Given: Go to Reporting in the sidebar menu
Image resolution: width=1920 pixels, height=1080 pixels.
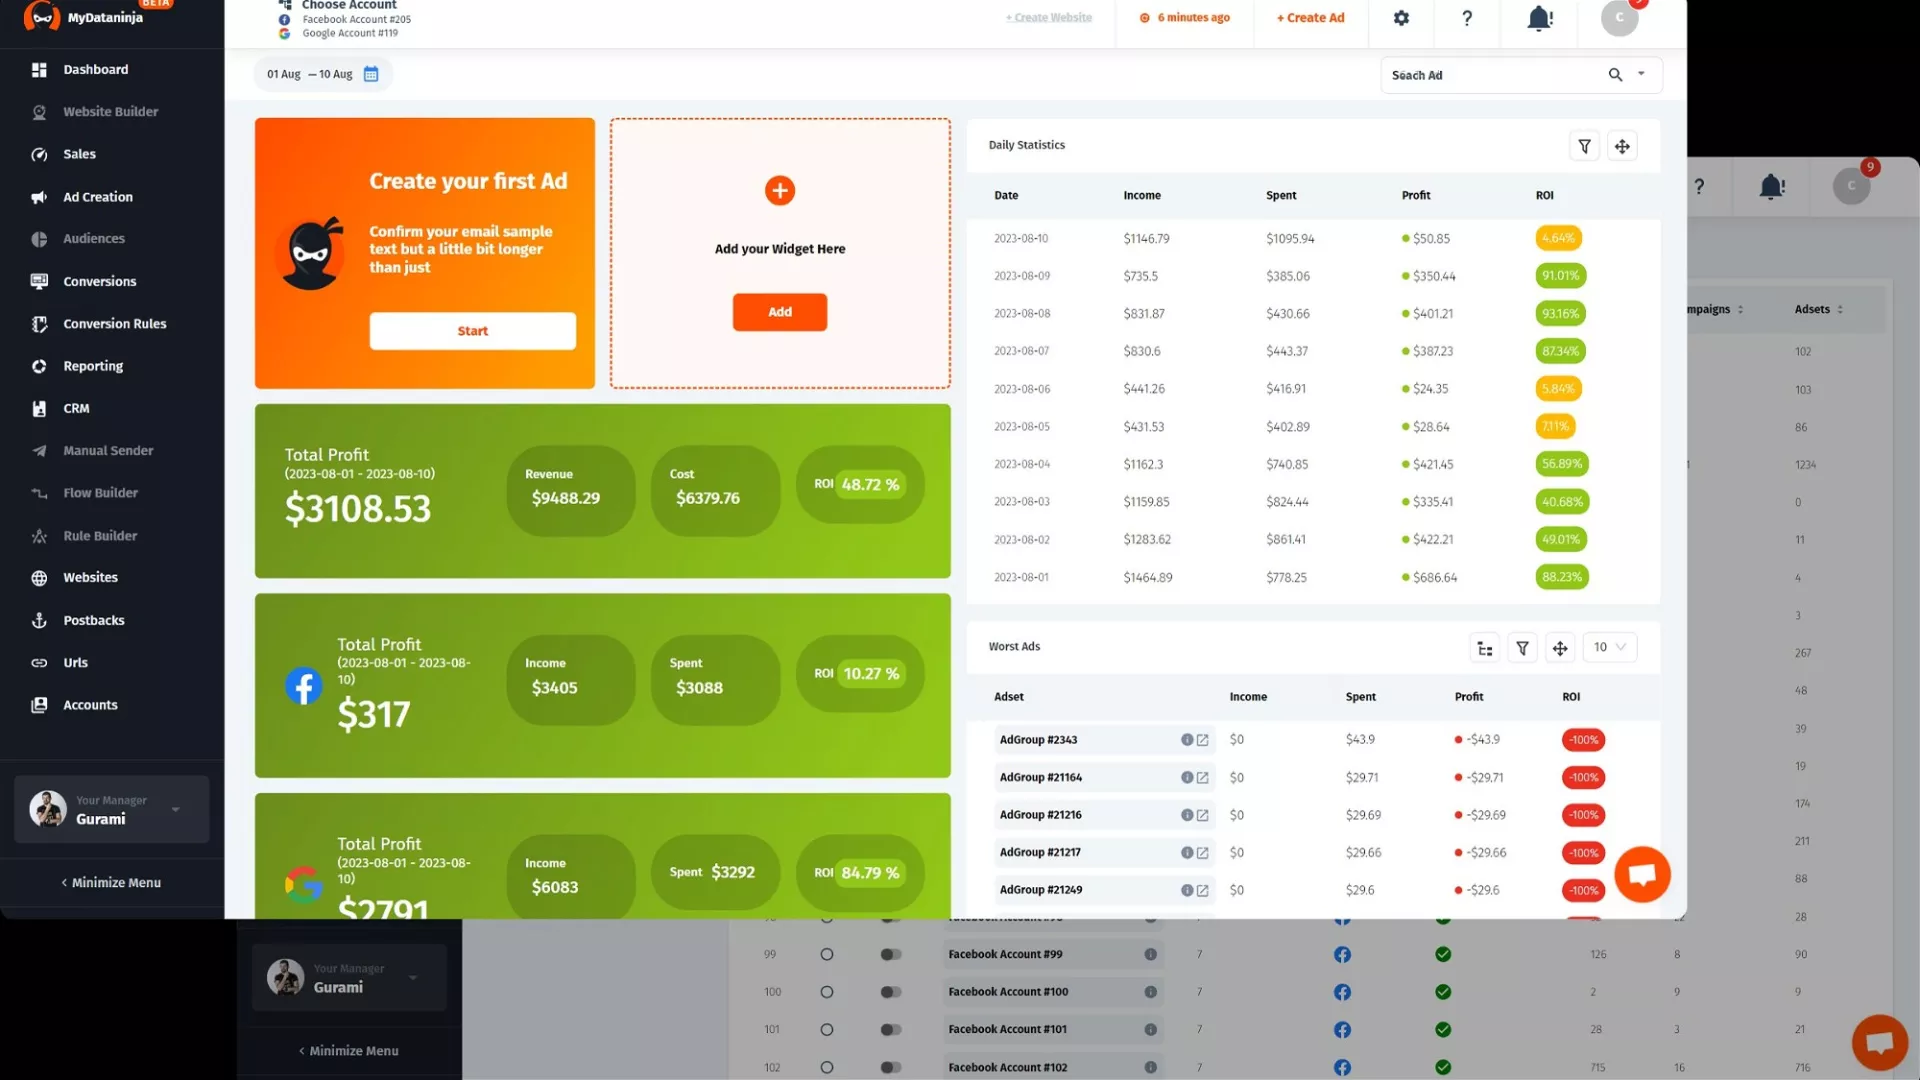Looking at the screenshot, I should [x=93, y=366].
